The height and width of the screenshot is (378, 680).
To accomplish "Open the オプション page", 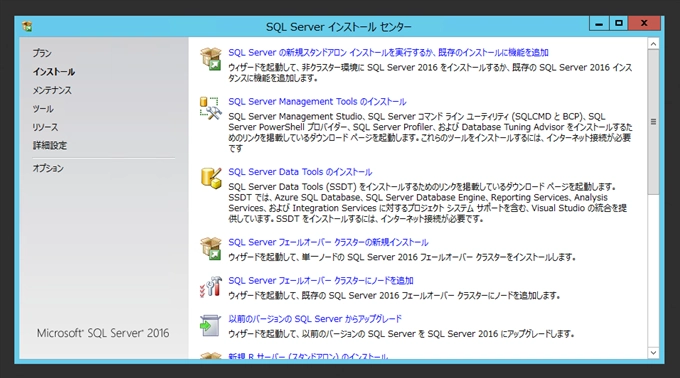I will point(48,168).
